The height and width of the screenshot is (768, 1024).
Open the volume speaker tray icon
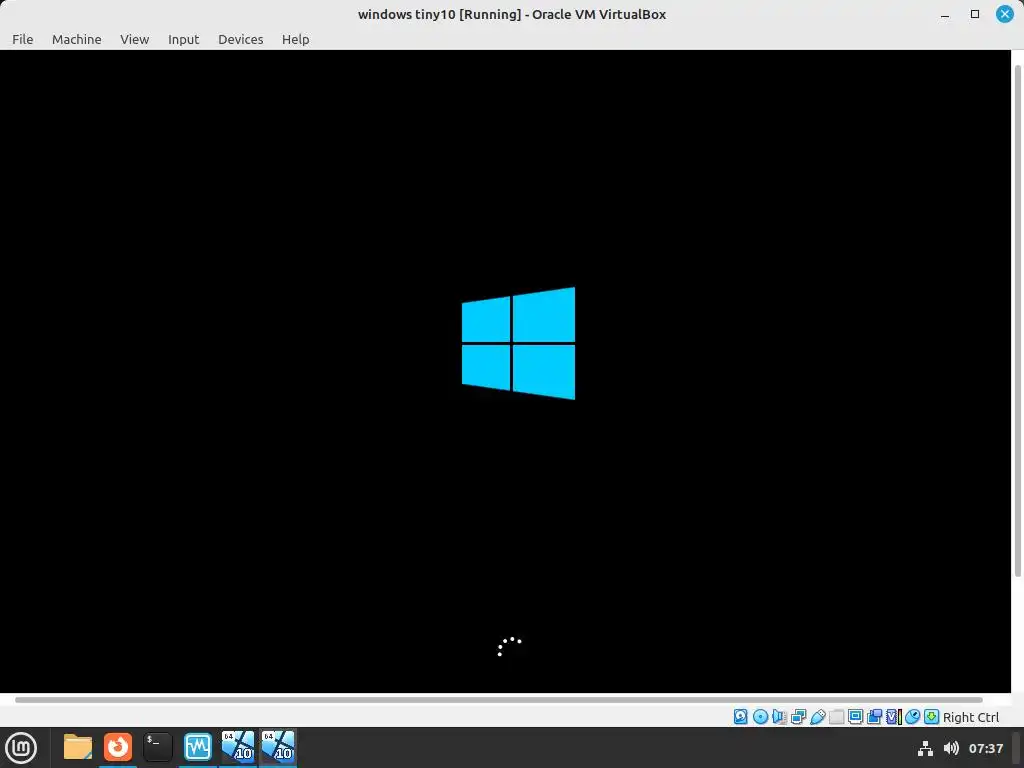click(952, 748)
